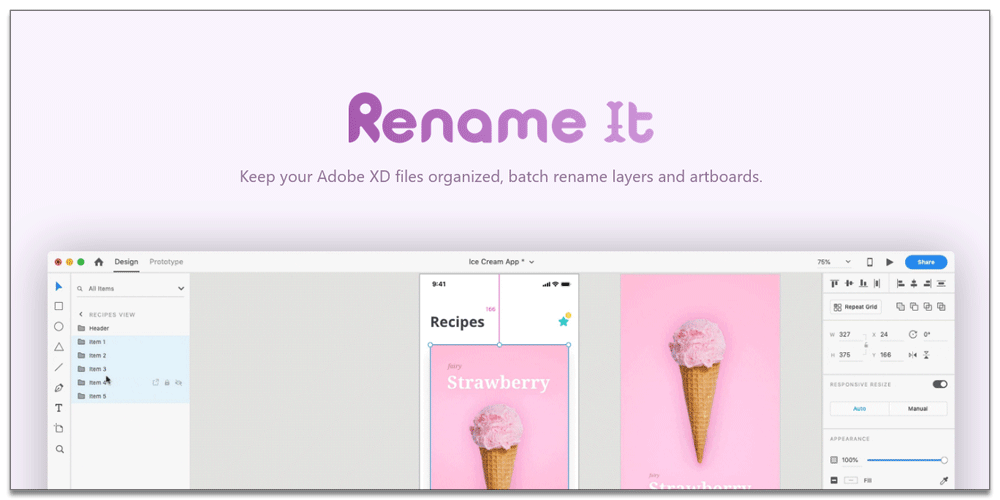Image resolution: width=1000 pixels, height=500 pixels.
Task: Toggle the Responsive Resize switch
Action: point(939,384)
